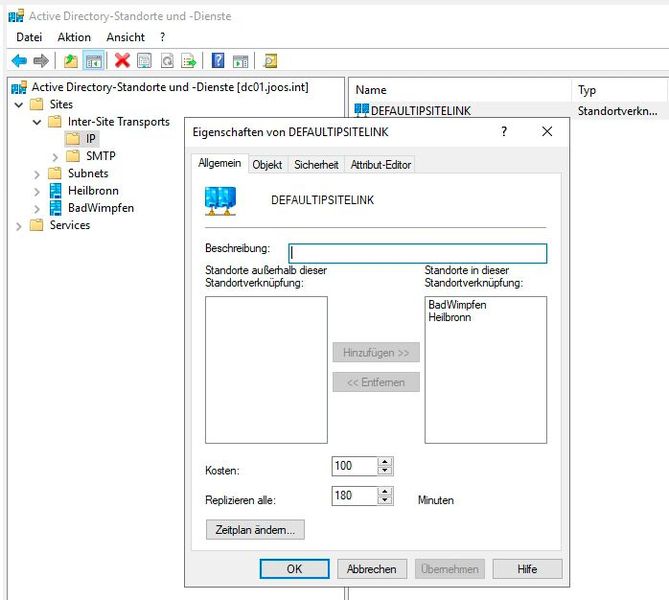Click the OK button
The height and width of the screenshot is (600, 669).
coord(294,569)
